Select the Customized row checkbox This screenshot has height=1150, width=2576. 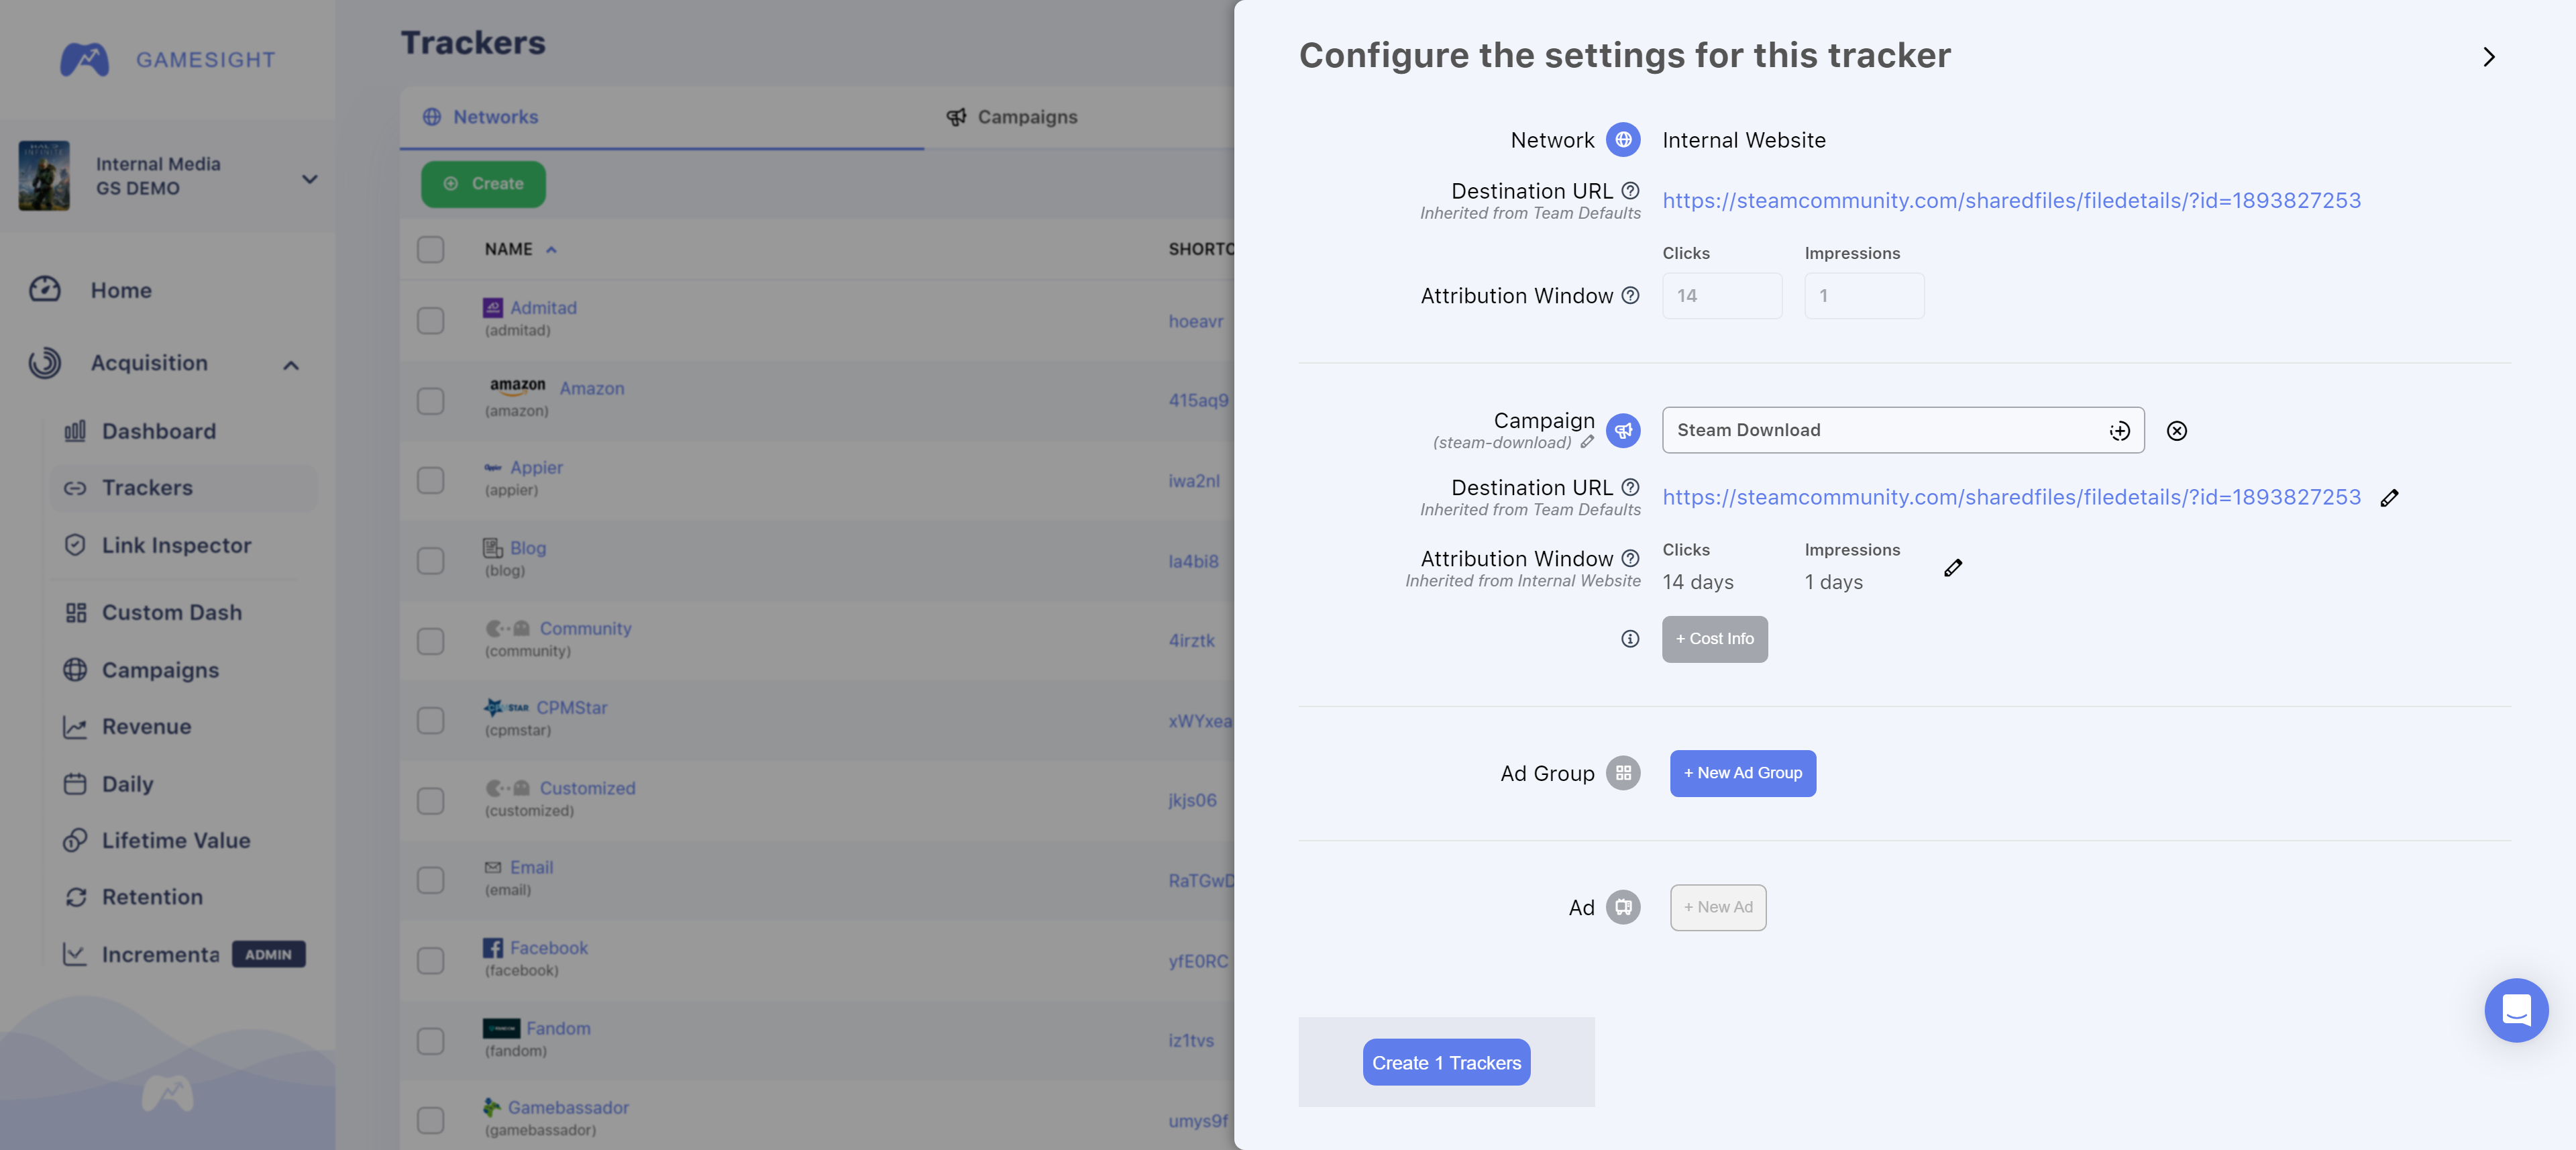(430, 800)
